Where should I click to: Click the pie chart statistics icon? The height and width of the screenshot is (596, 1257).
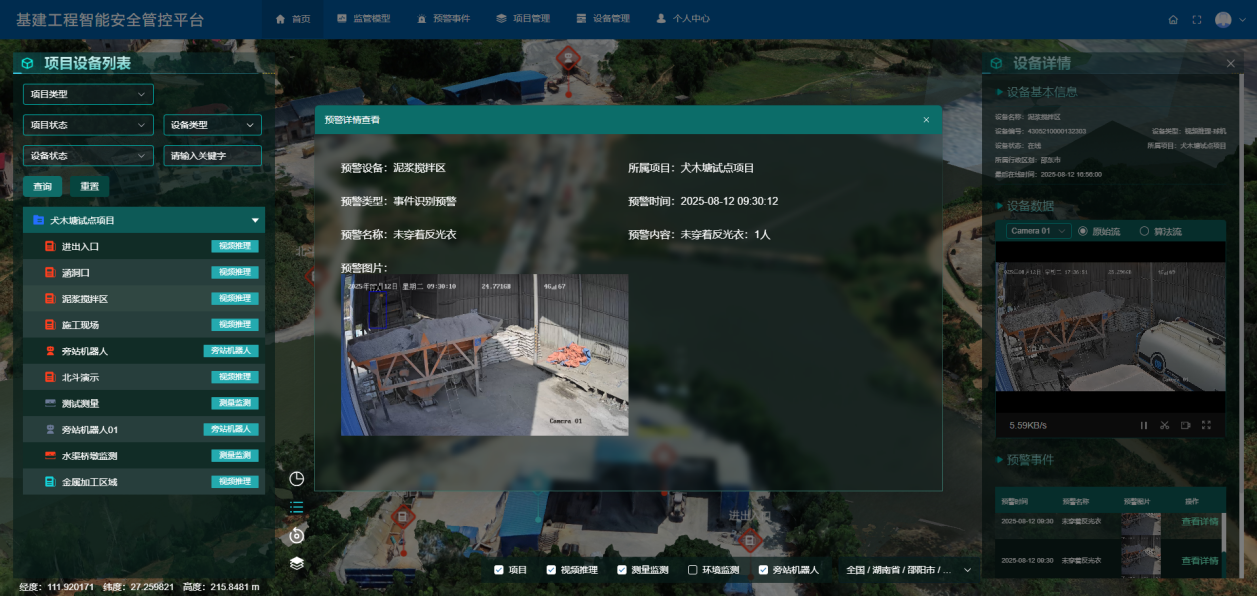point(296,479)
